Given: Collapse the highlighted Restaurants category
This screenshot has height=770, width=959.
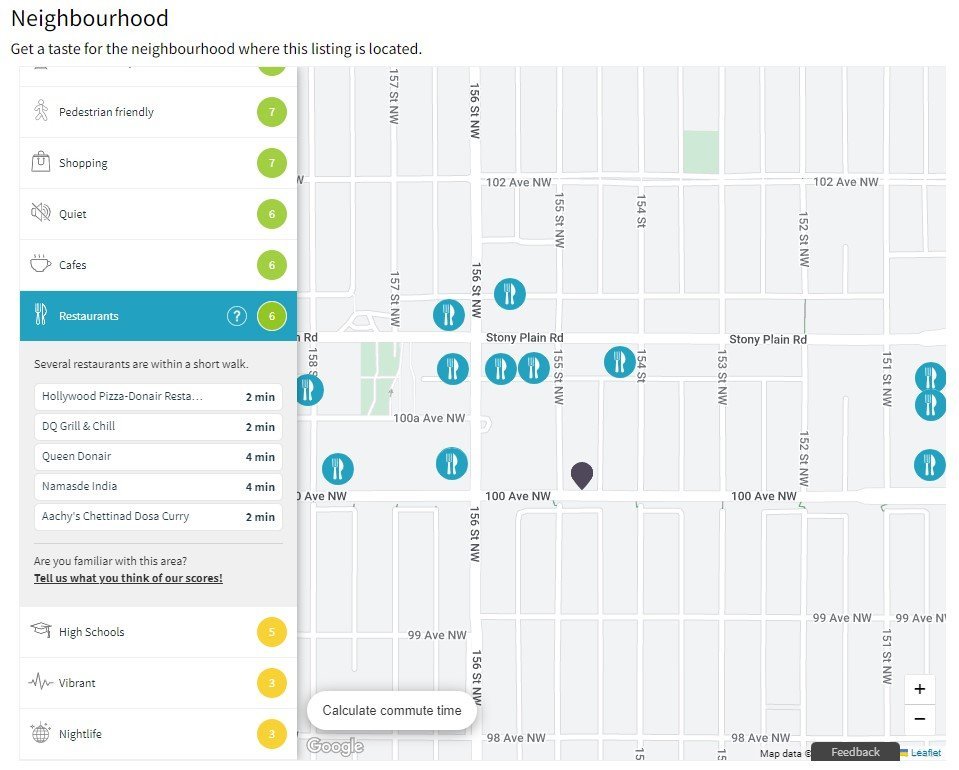Looking at the screenshot, I should [x=158, y=316].
